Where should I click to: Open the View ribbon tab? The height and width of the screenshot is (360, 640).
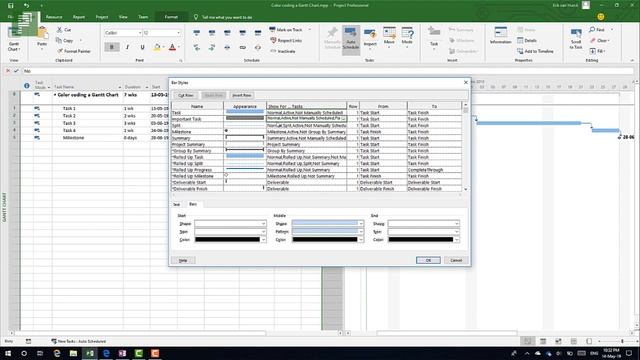[x=123, y=17]
